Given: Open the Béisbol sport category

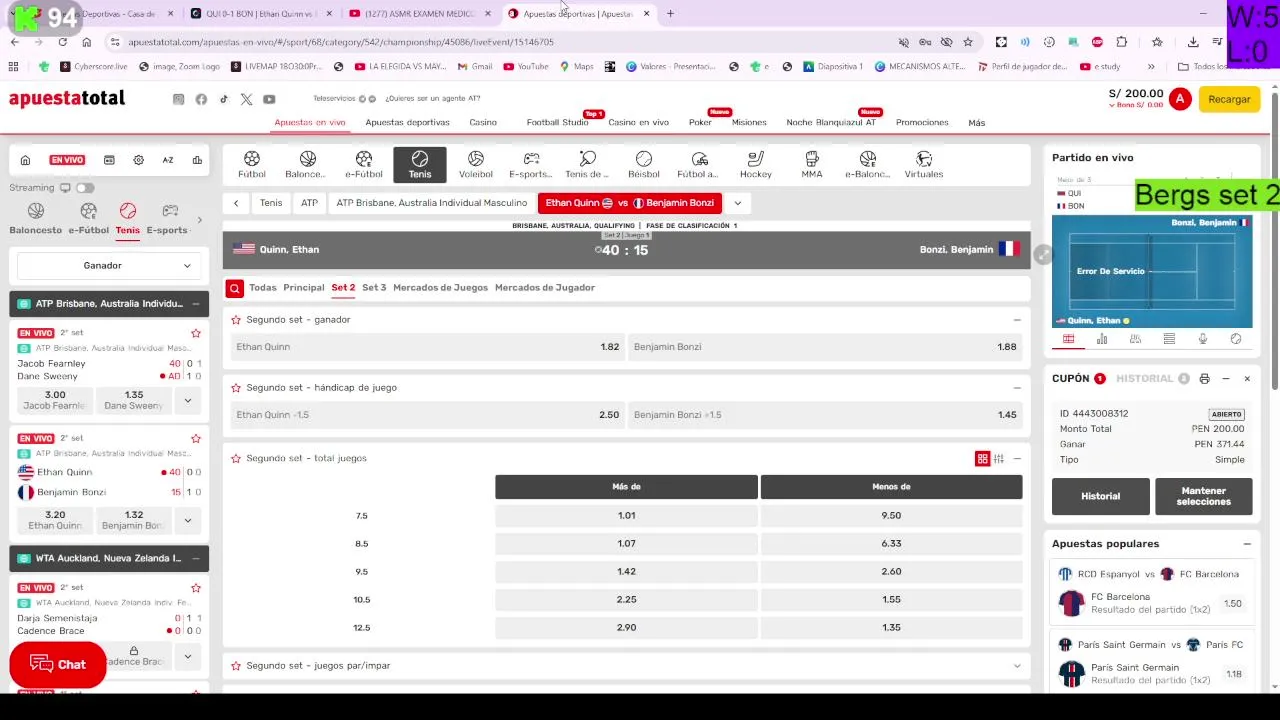Looking at the screenshot, I should 644,164.
